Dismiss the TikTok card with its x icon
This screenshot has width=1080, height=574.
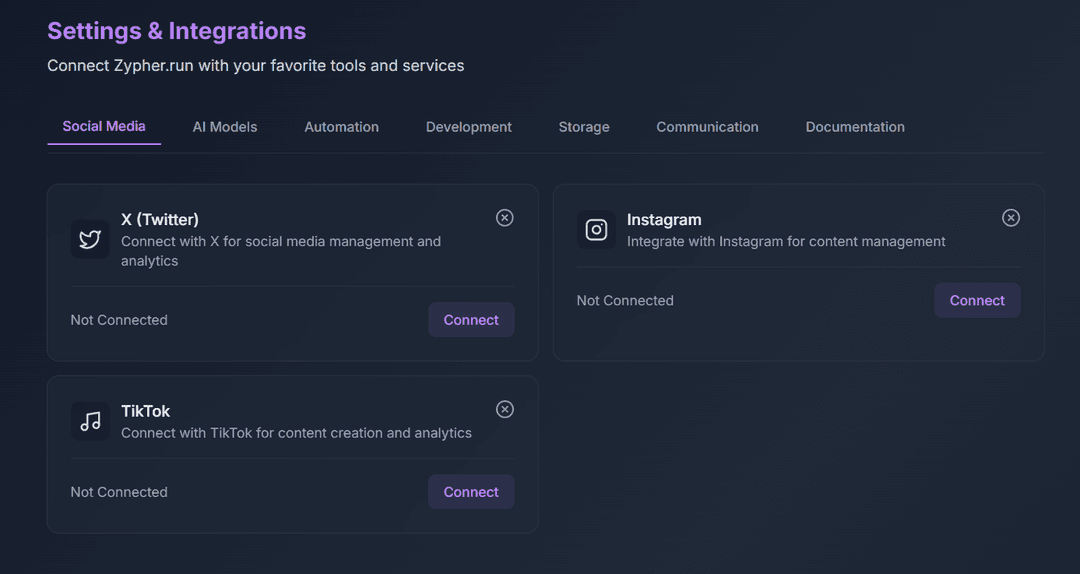(504, 409)
